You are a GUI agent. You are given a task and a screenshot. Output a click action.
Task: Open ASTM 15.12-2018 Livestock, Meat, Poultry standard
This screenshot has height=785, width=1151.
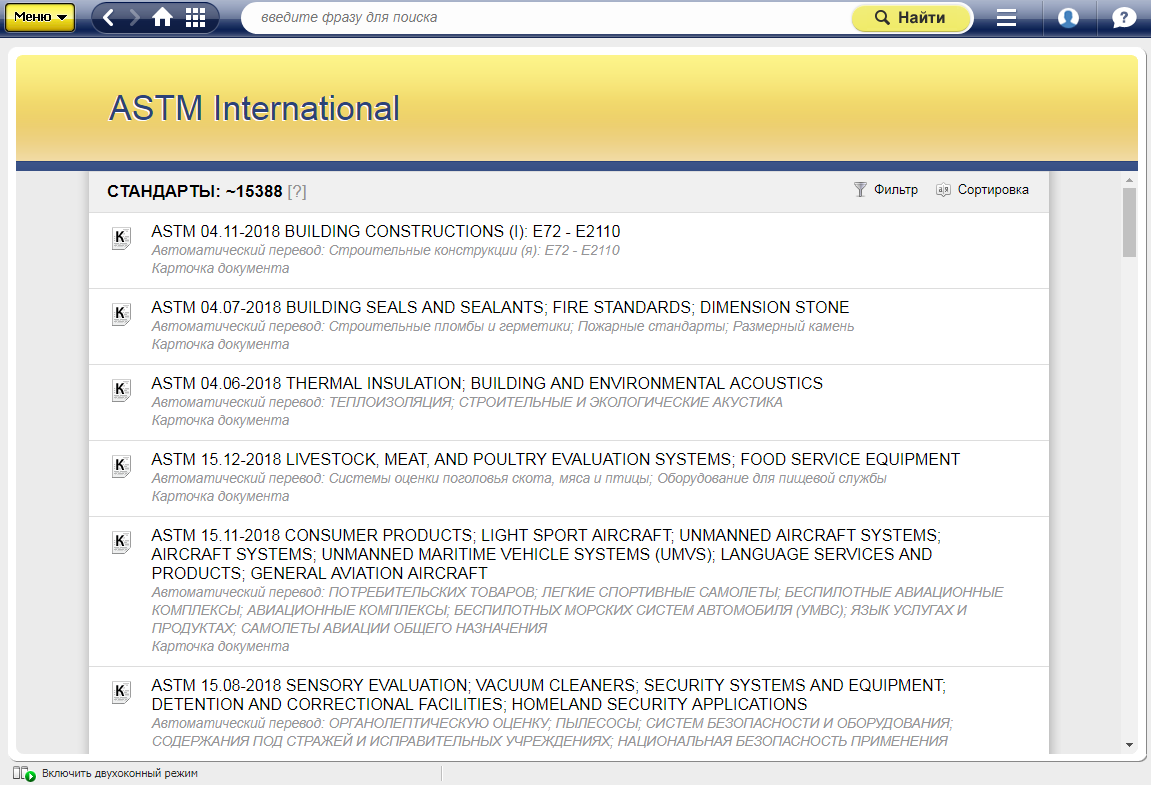tap(555, 459)
